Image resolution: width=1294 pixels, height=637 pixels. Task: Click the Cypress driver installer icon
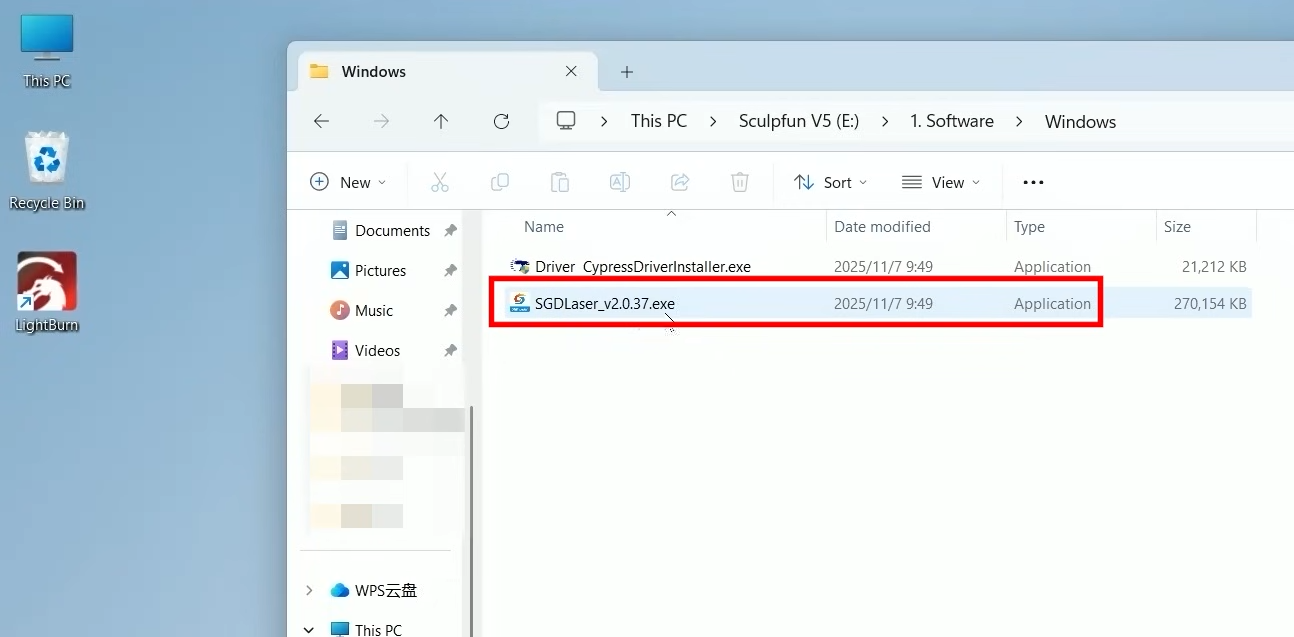pos(519,267)
